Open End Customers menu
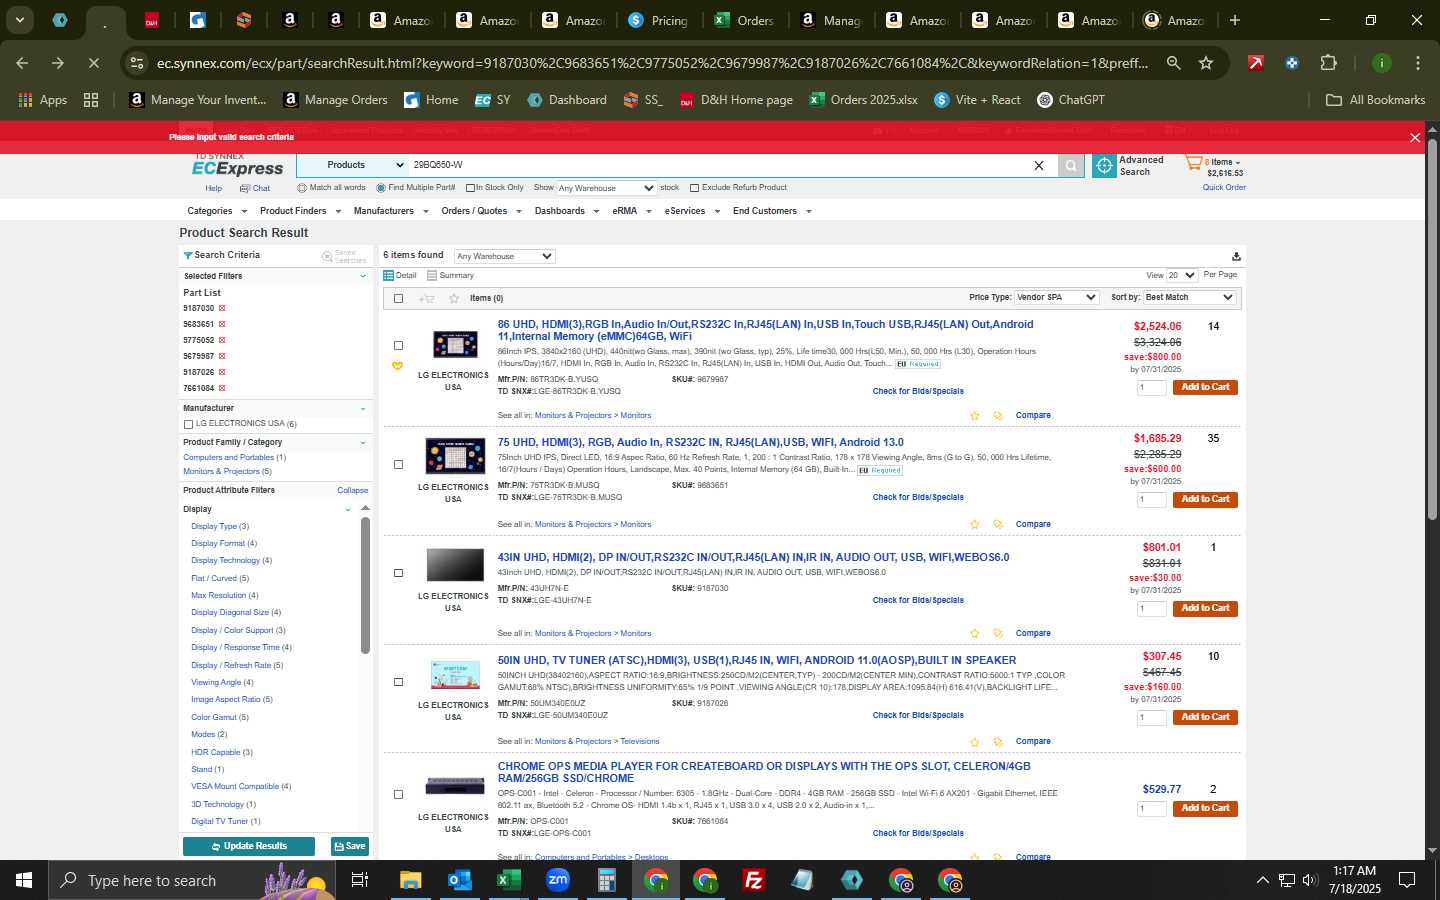The width and height of the screenshot is (1440, 900). point(772,211)
